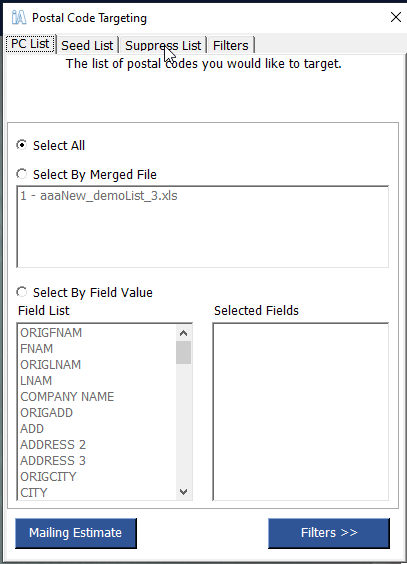Choose Select By Merged File option
Image resolution: width=407 pixels, height=564 pixels.
tap(22, 174)
